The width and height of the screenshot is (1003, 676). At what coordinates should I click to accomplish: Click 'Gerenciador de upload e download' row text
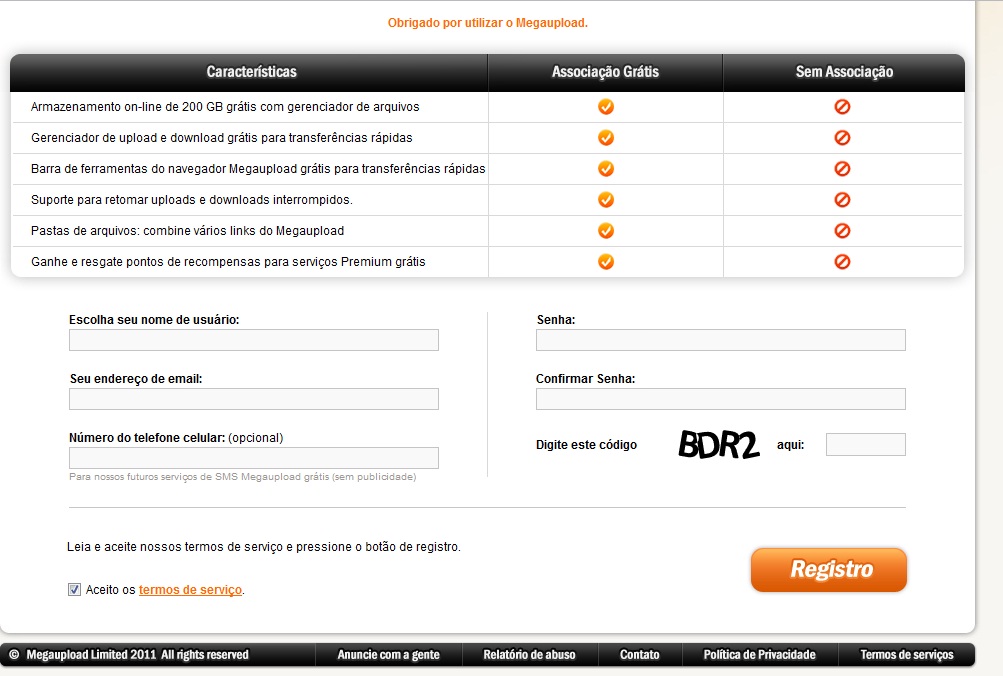[x=221, y=138]
